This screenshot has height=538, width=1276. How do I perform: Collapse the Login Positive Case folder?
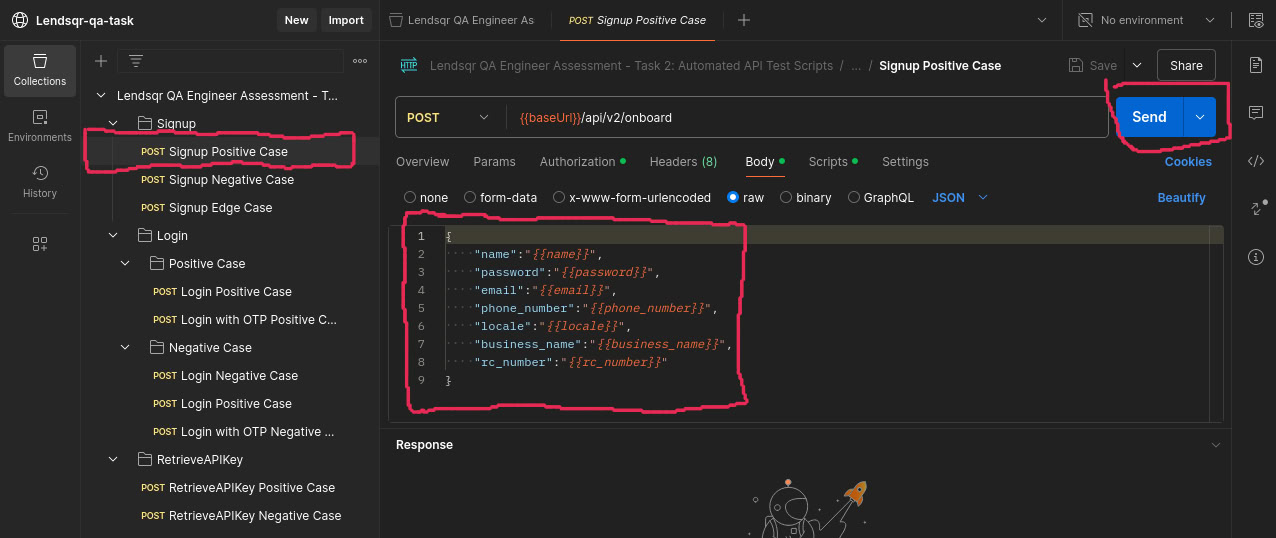tap(125, 264)
